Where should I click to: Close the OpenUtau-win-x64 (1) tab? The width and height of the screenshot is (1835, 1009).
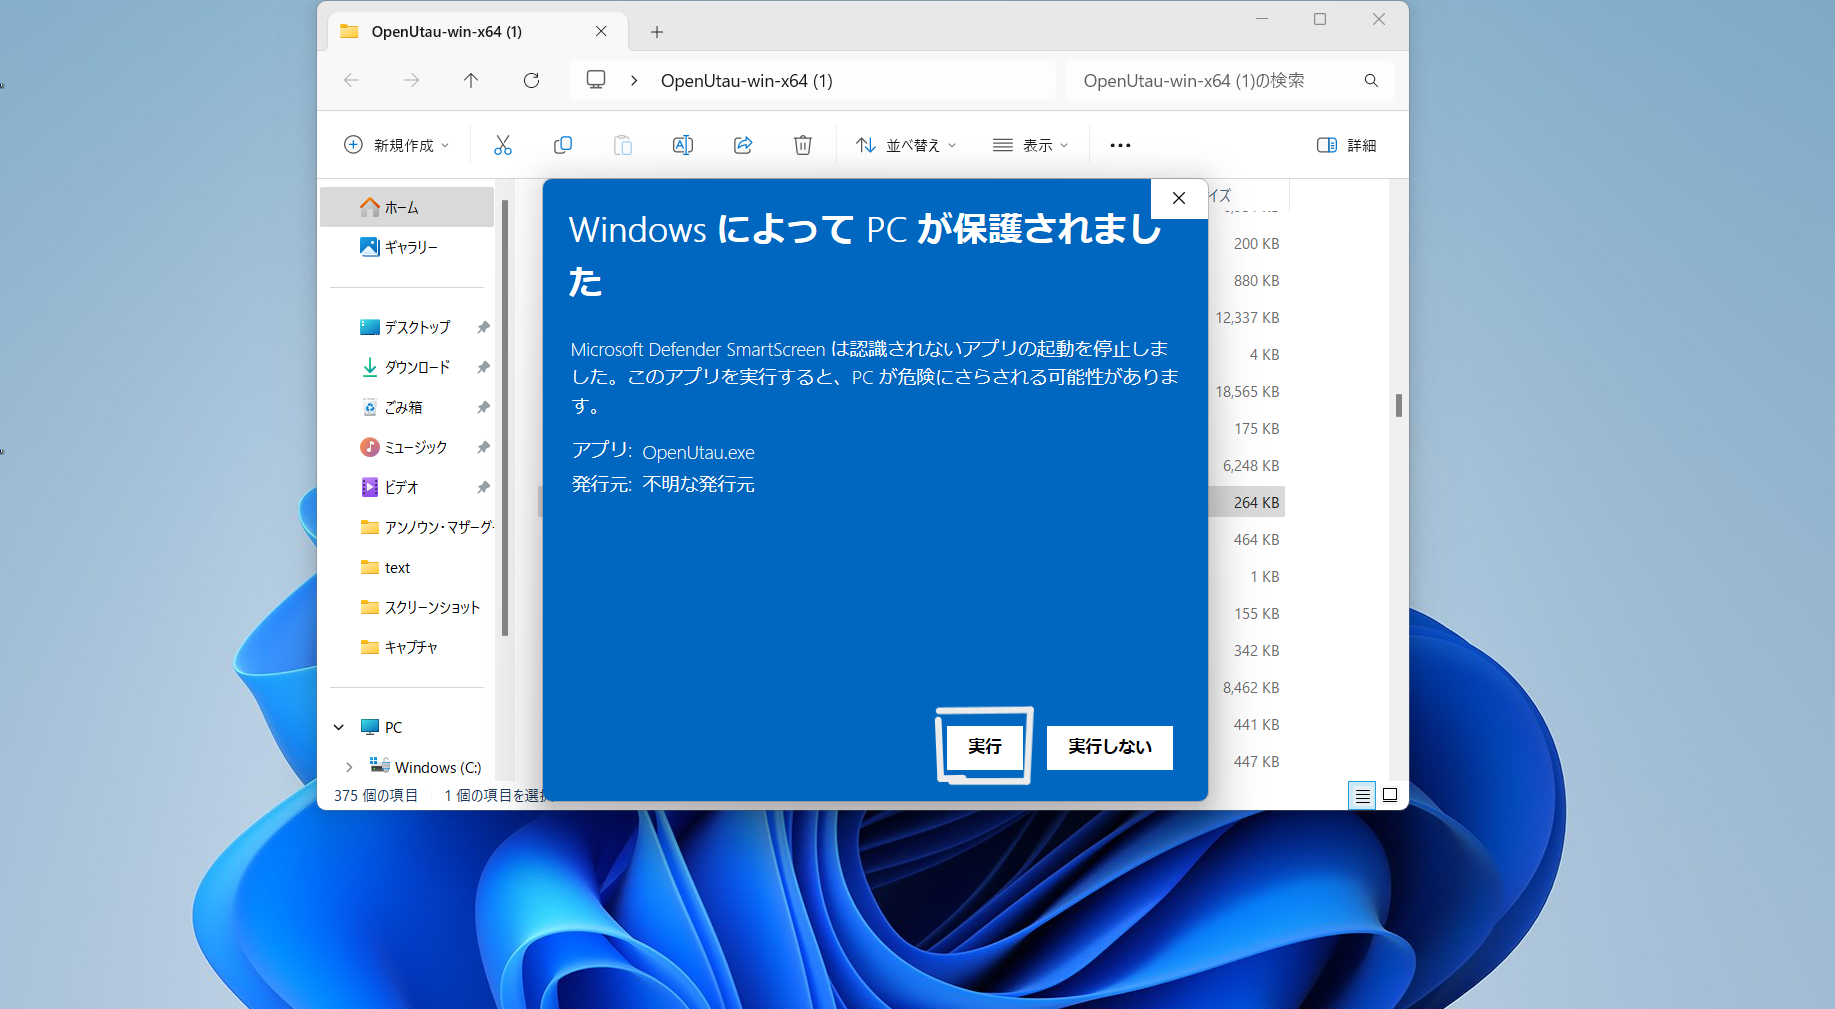(x=601, y=31)
